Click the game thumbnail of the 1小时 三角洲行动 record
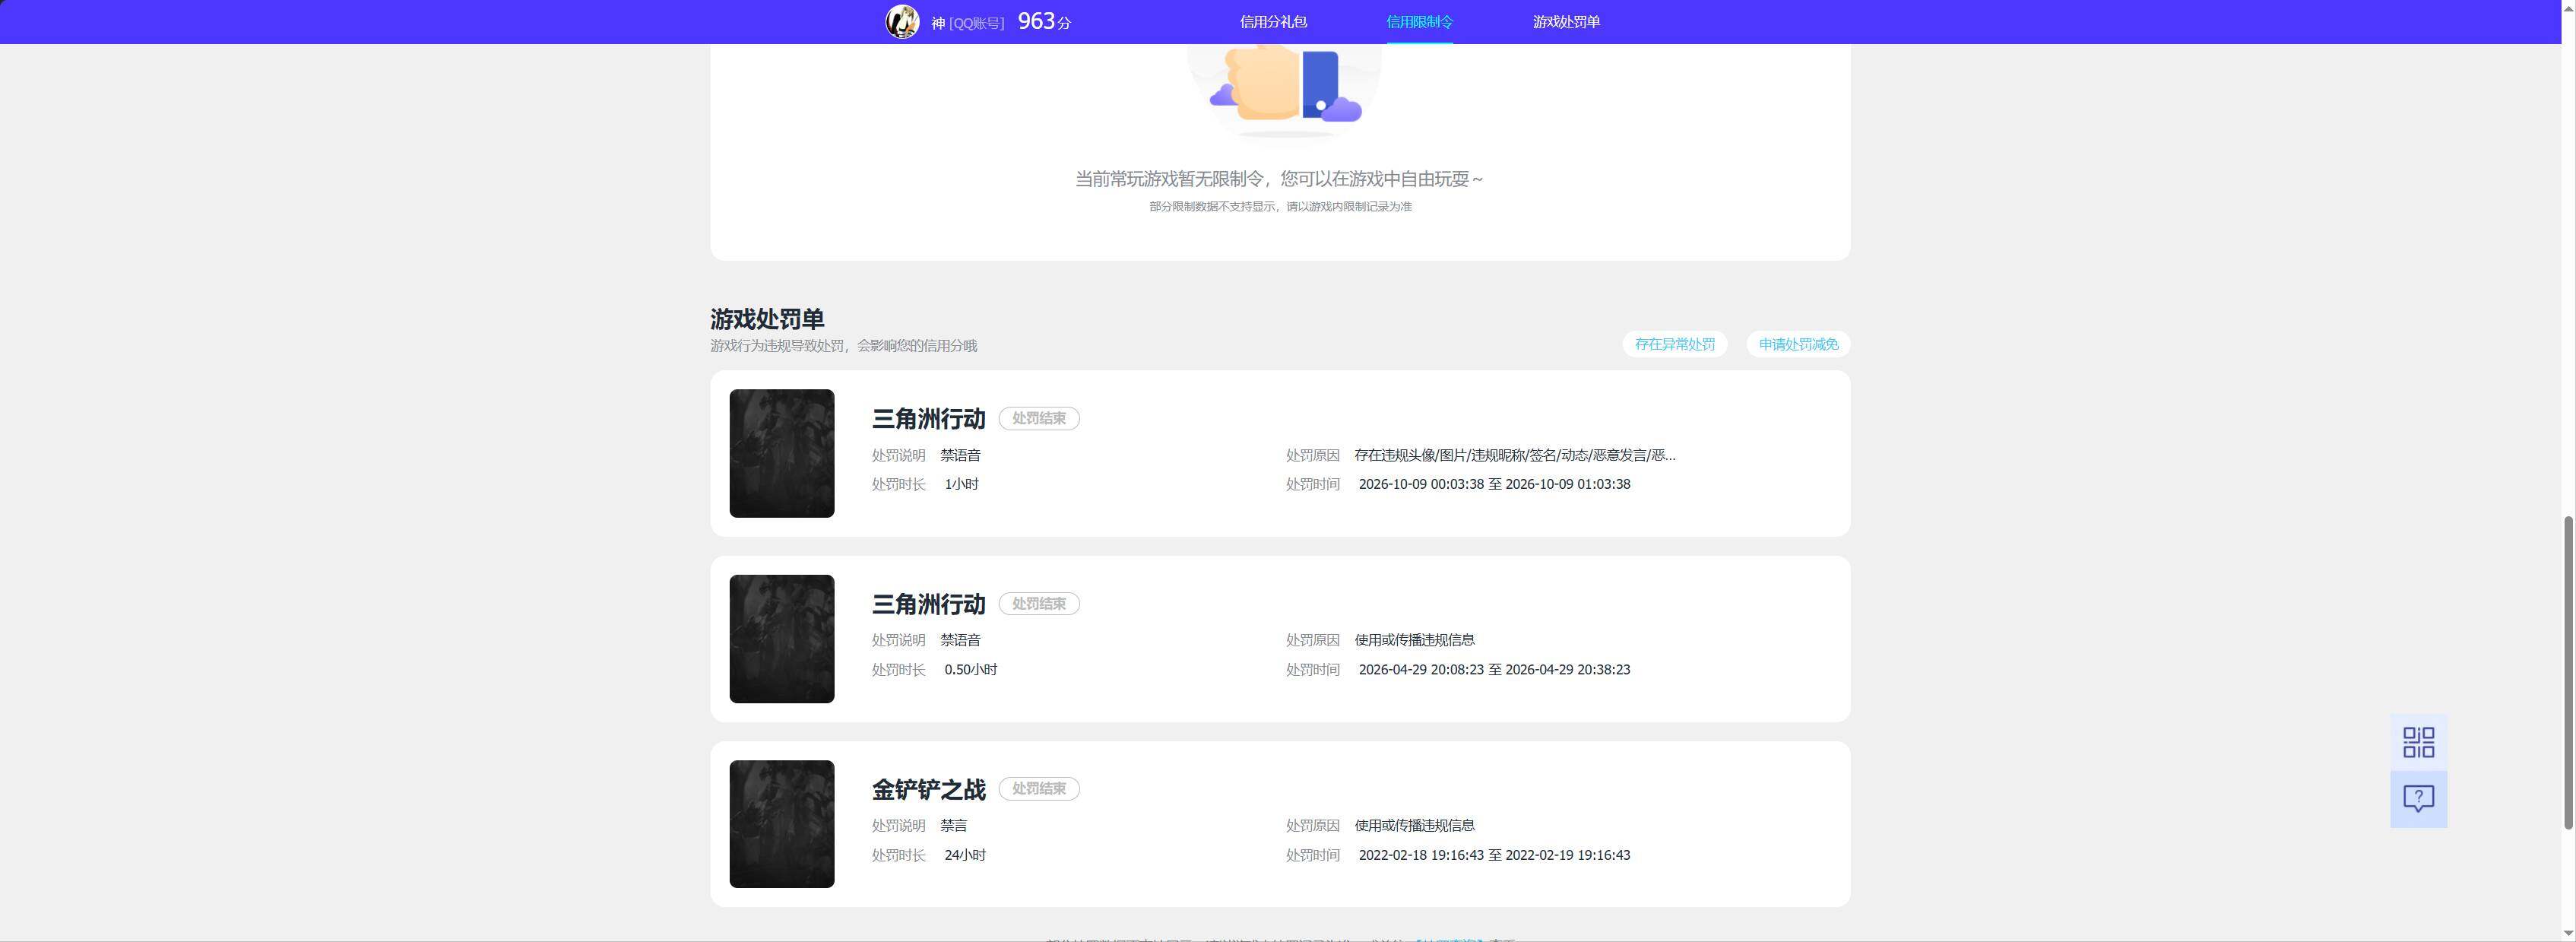Image resolution: width=2576 pixels, height=942 pixels. click(781, 453)
